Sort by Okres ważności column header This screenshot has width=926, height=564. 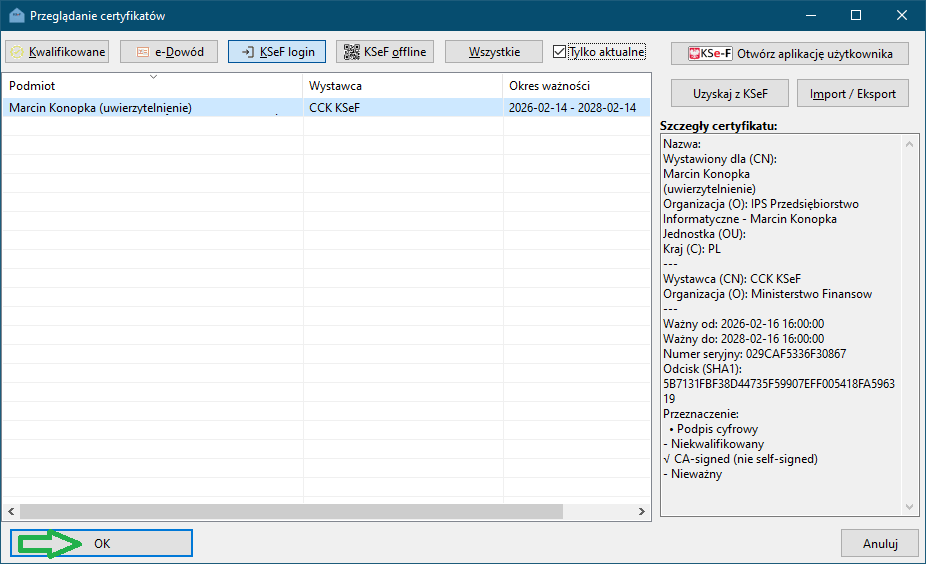tap(575, 86)
